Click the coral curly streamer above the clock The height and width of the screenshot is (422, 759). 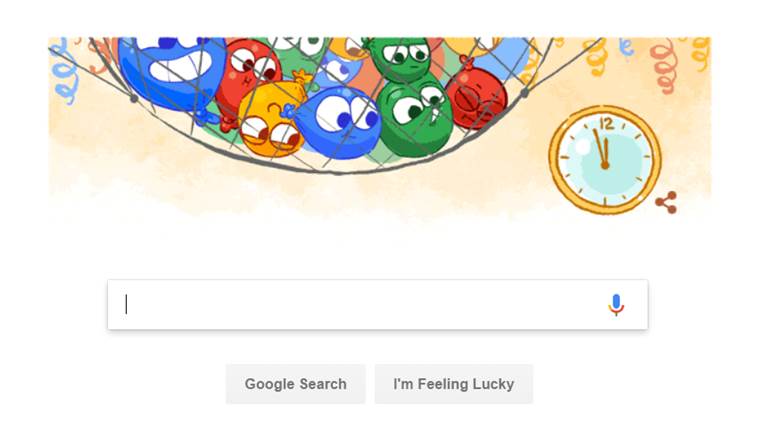tap(664, 65)
